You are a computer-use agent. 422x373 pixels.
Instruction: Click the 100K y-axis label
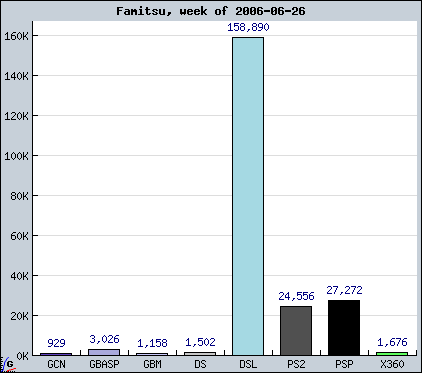point(16,156)
